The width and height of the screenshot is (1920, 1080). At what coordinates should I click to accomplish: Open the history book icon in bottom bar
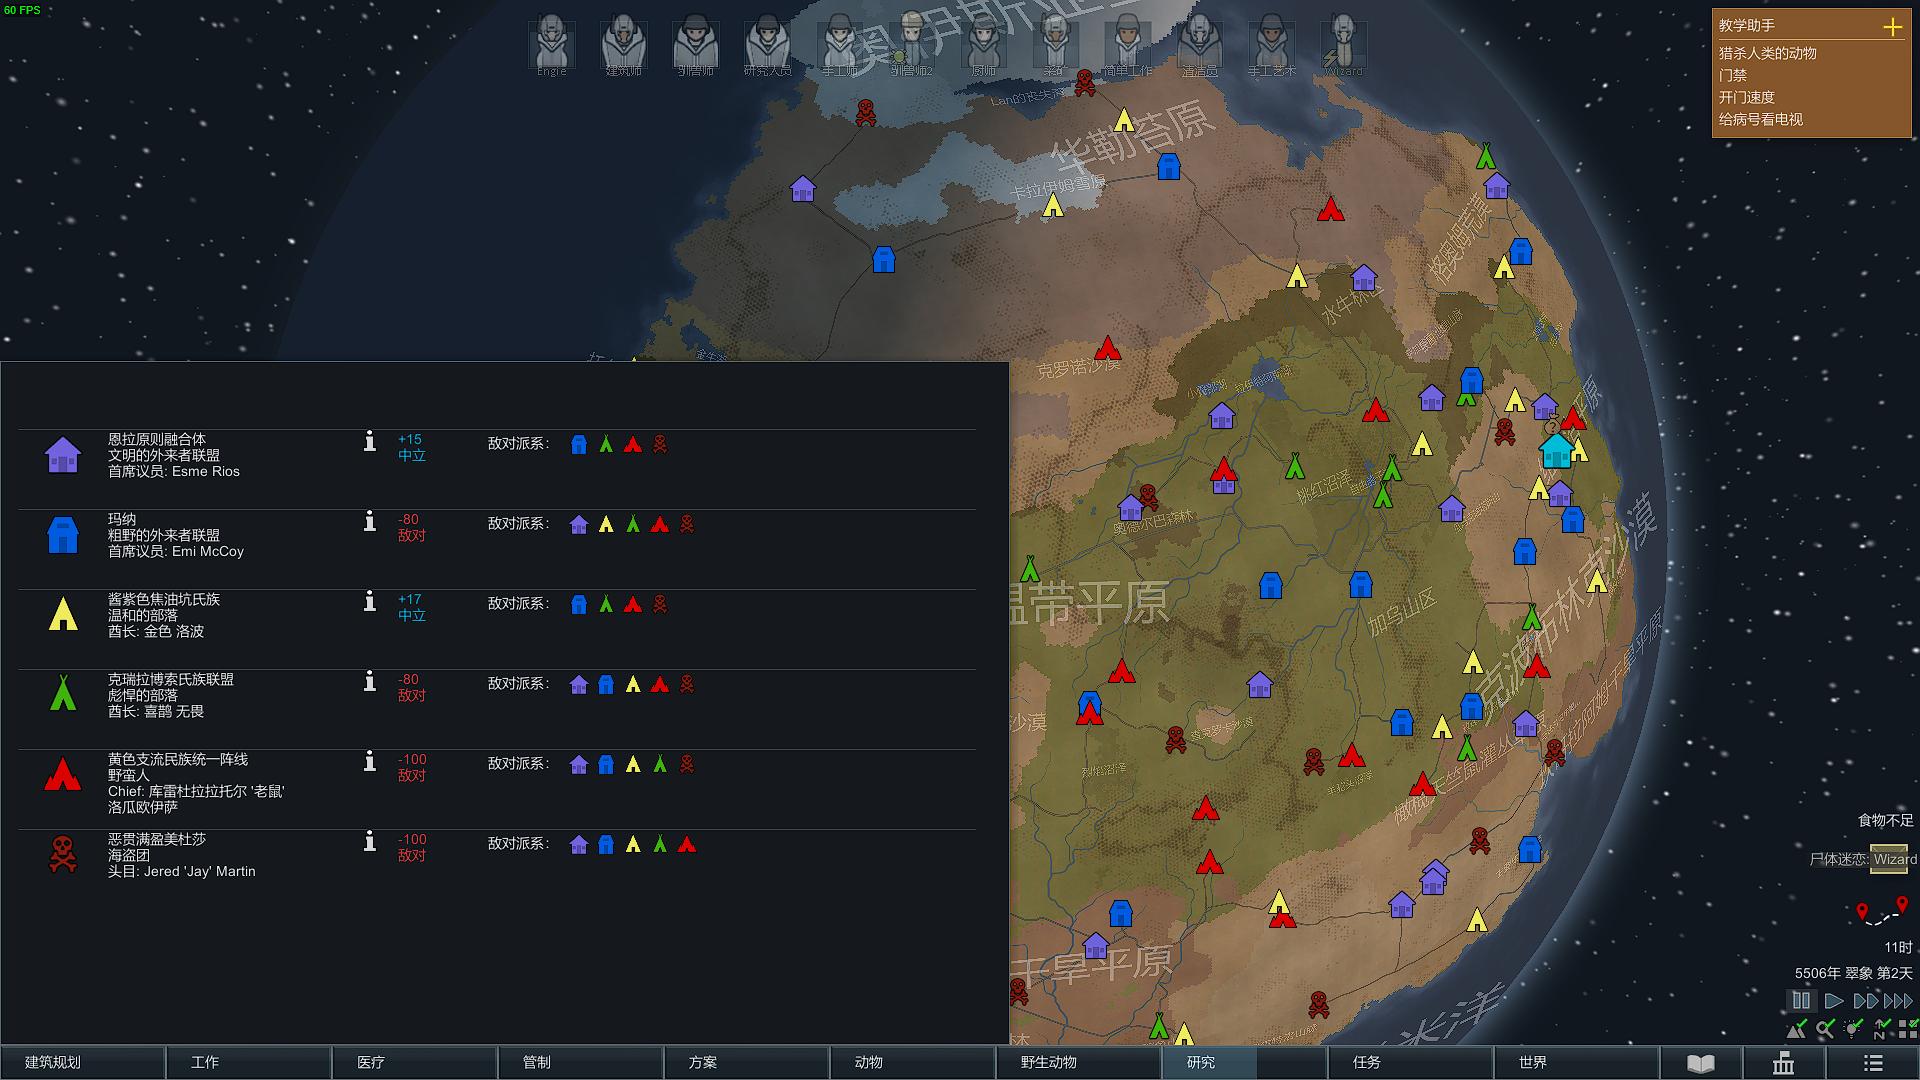click(x=1701, y=1063)
